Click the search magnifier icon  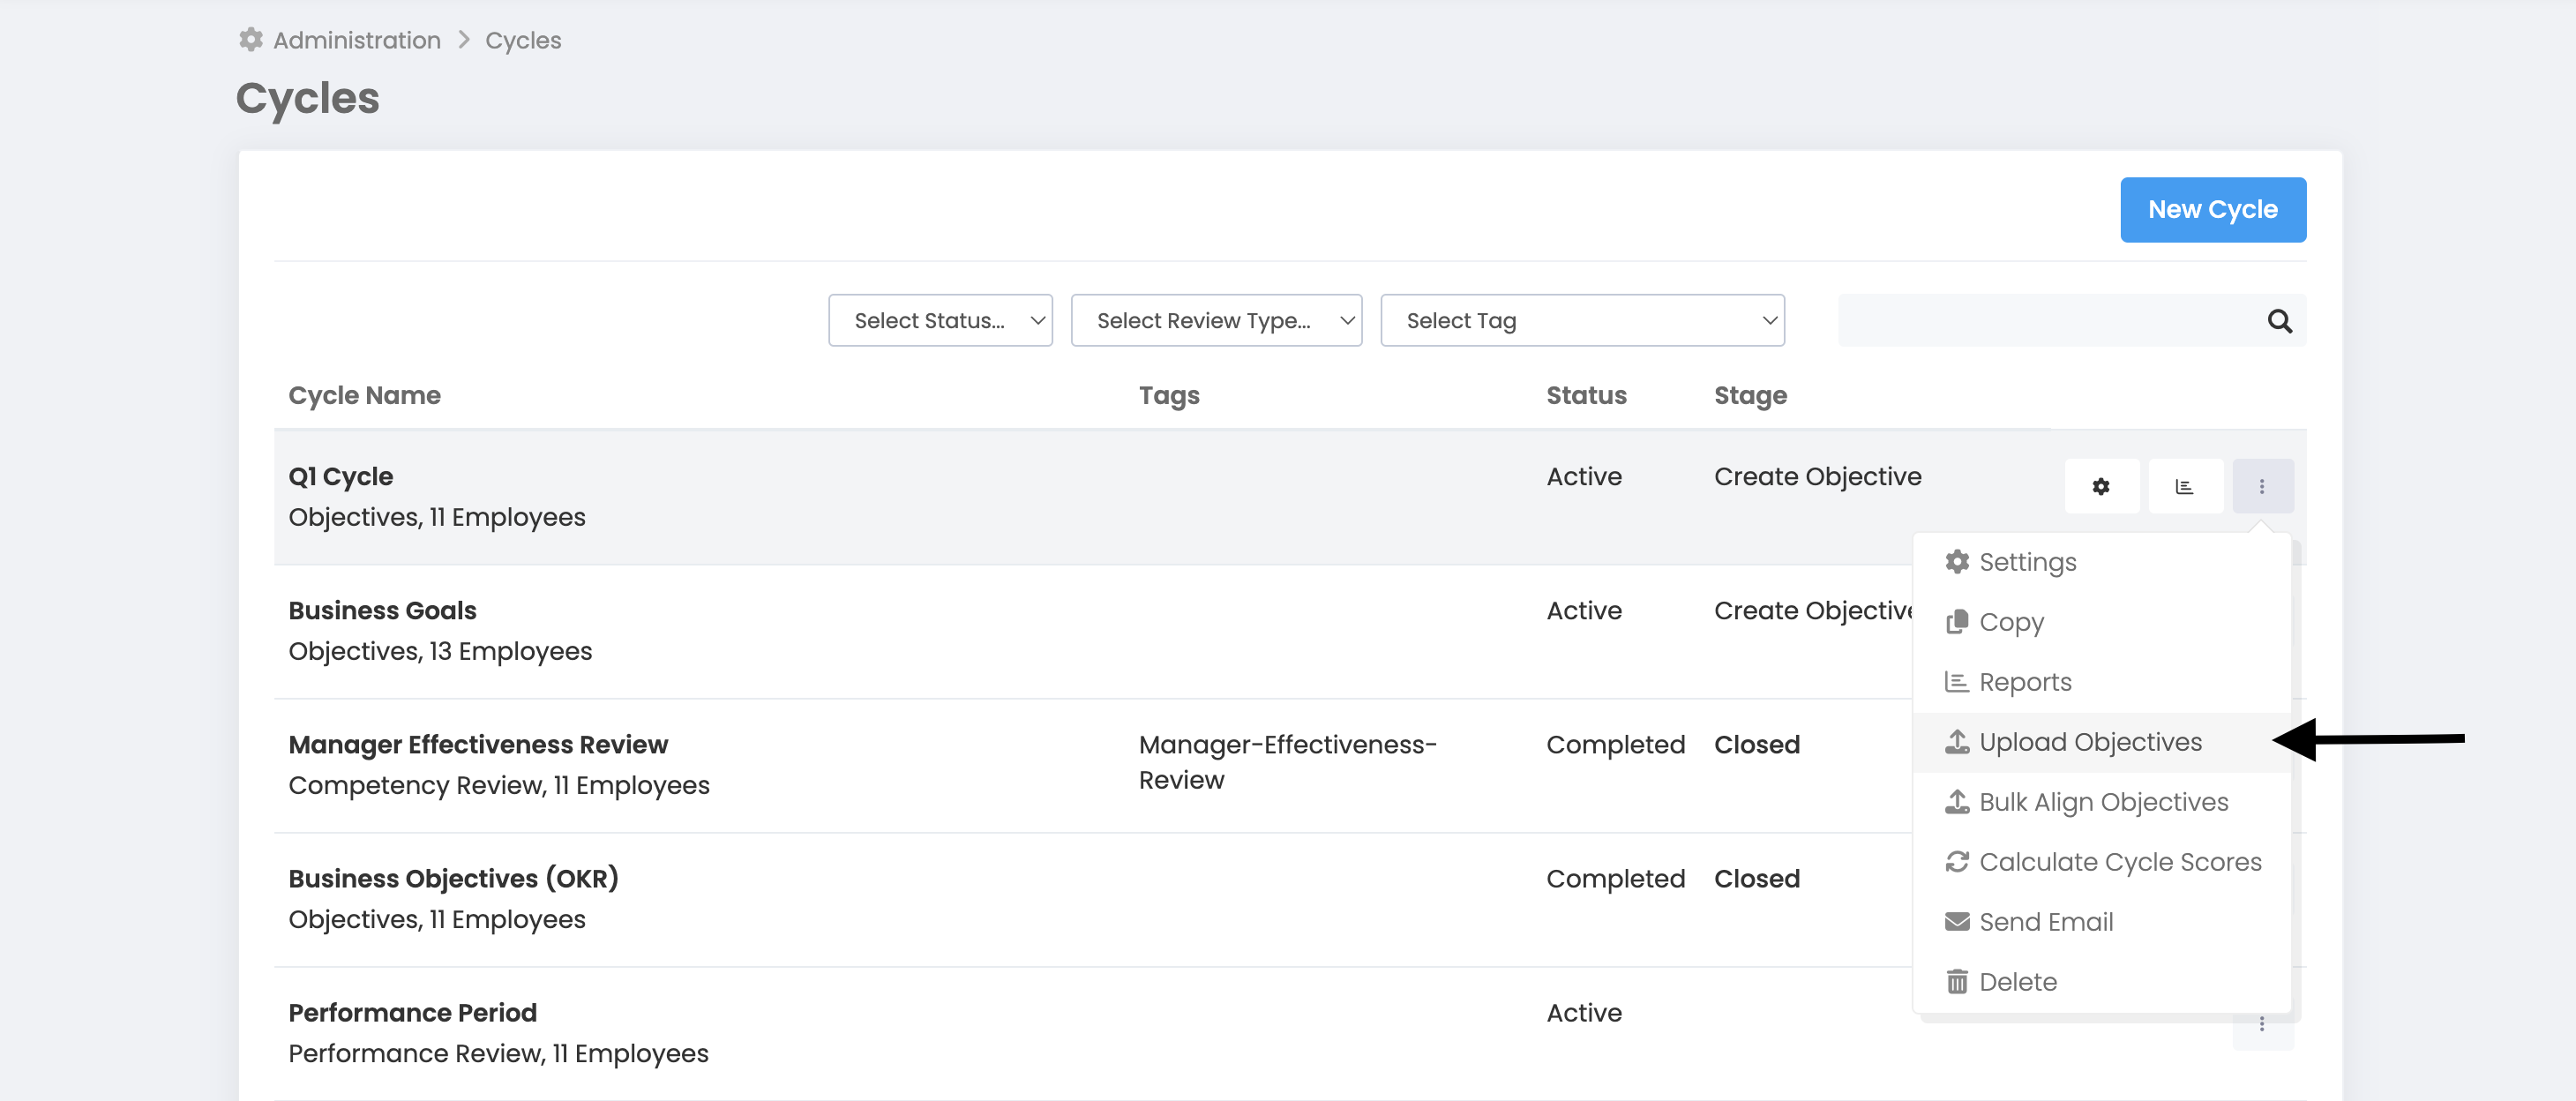point(2279,321)
